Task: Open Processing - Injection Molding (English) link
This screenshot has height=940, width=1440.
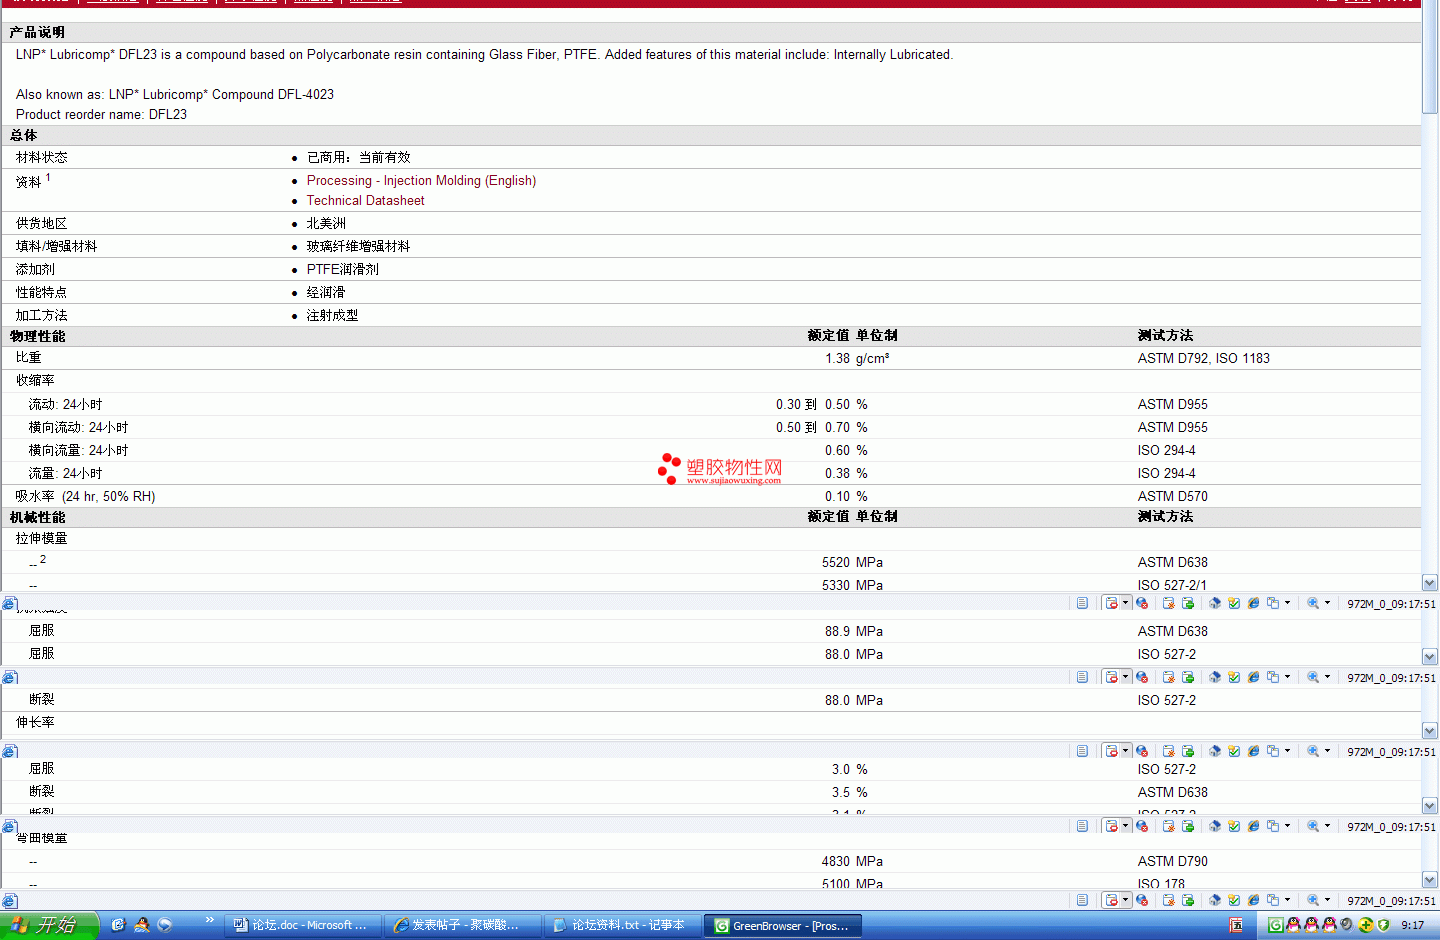Action: pos(421,180)
